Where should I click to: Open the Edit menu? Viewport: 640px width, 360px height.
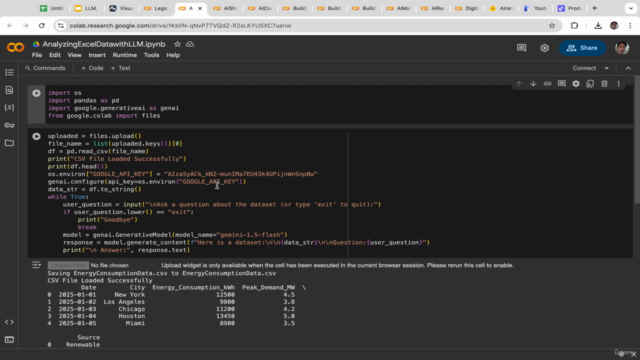tap(55, 55)
